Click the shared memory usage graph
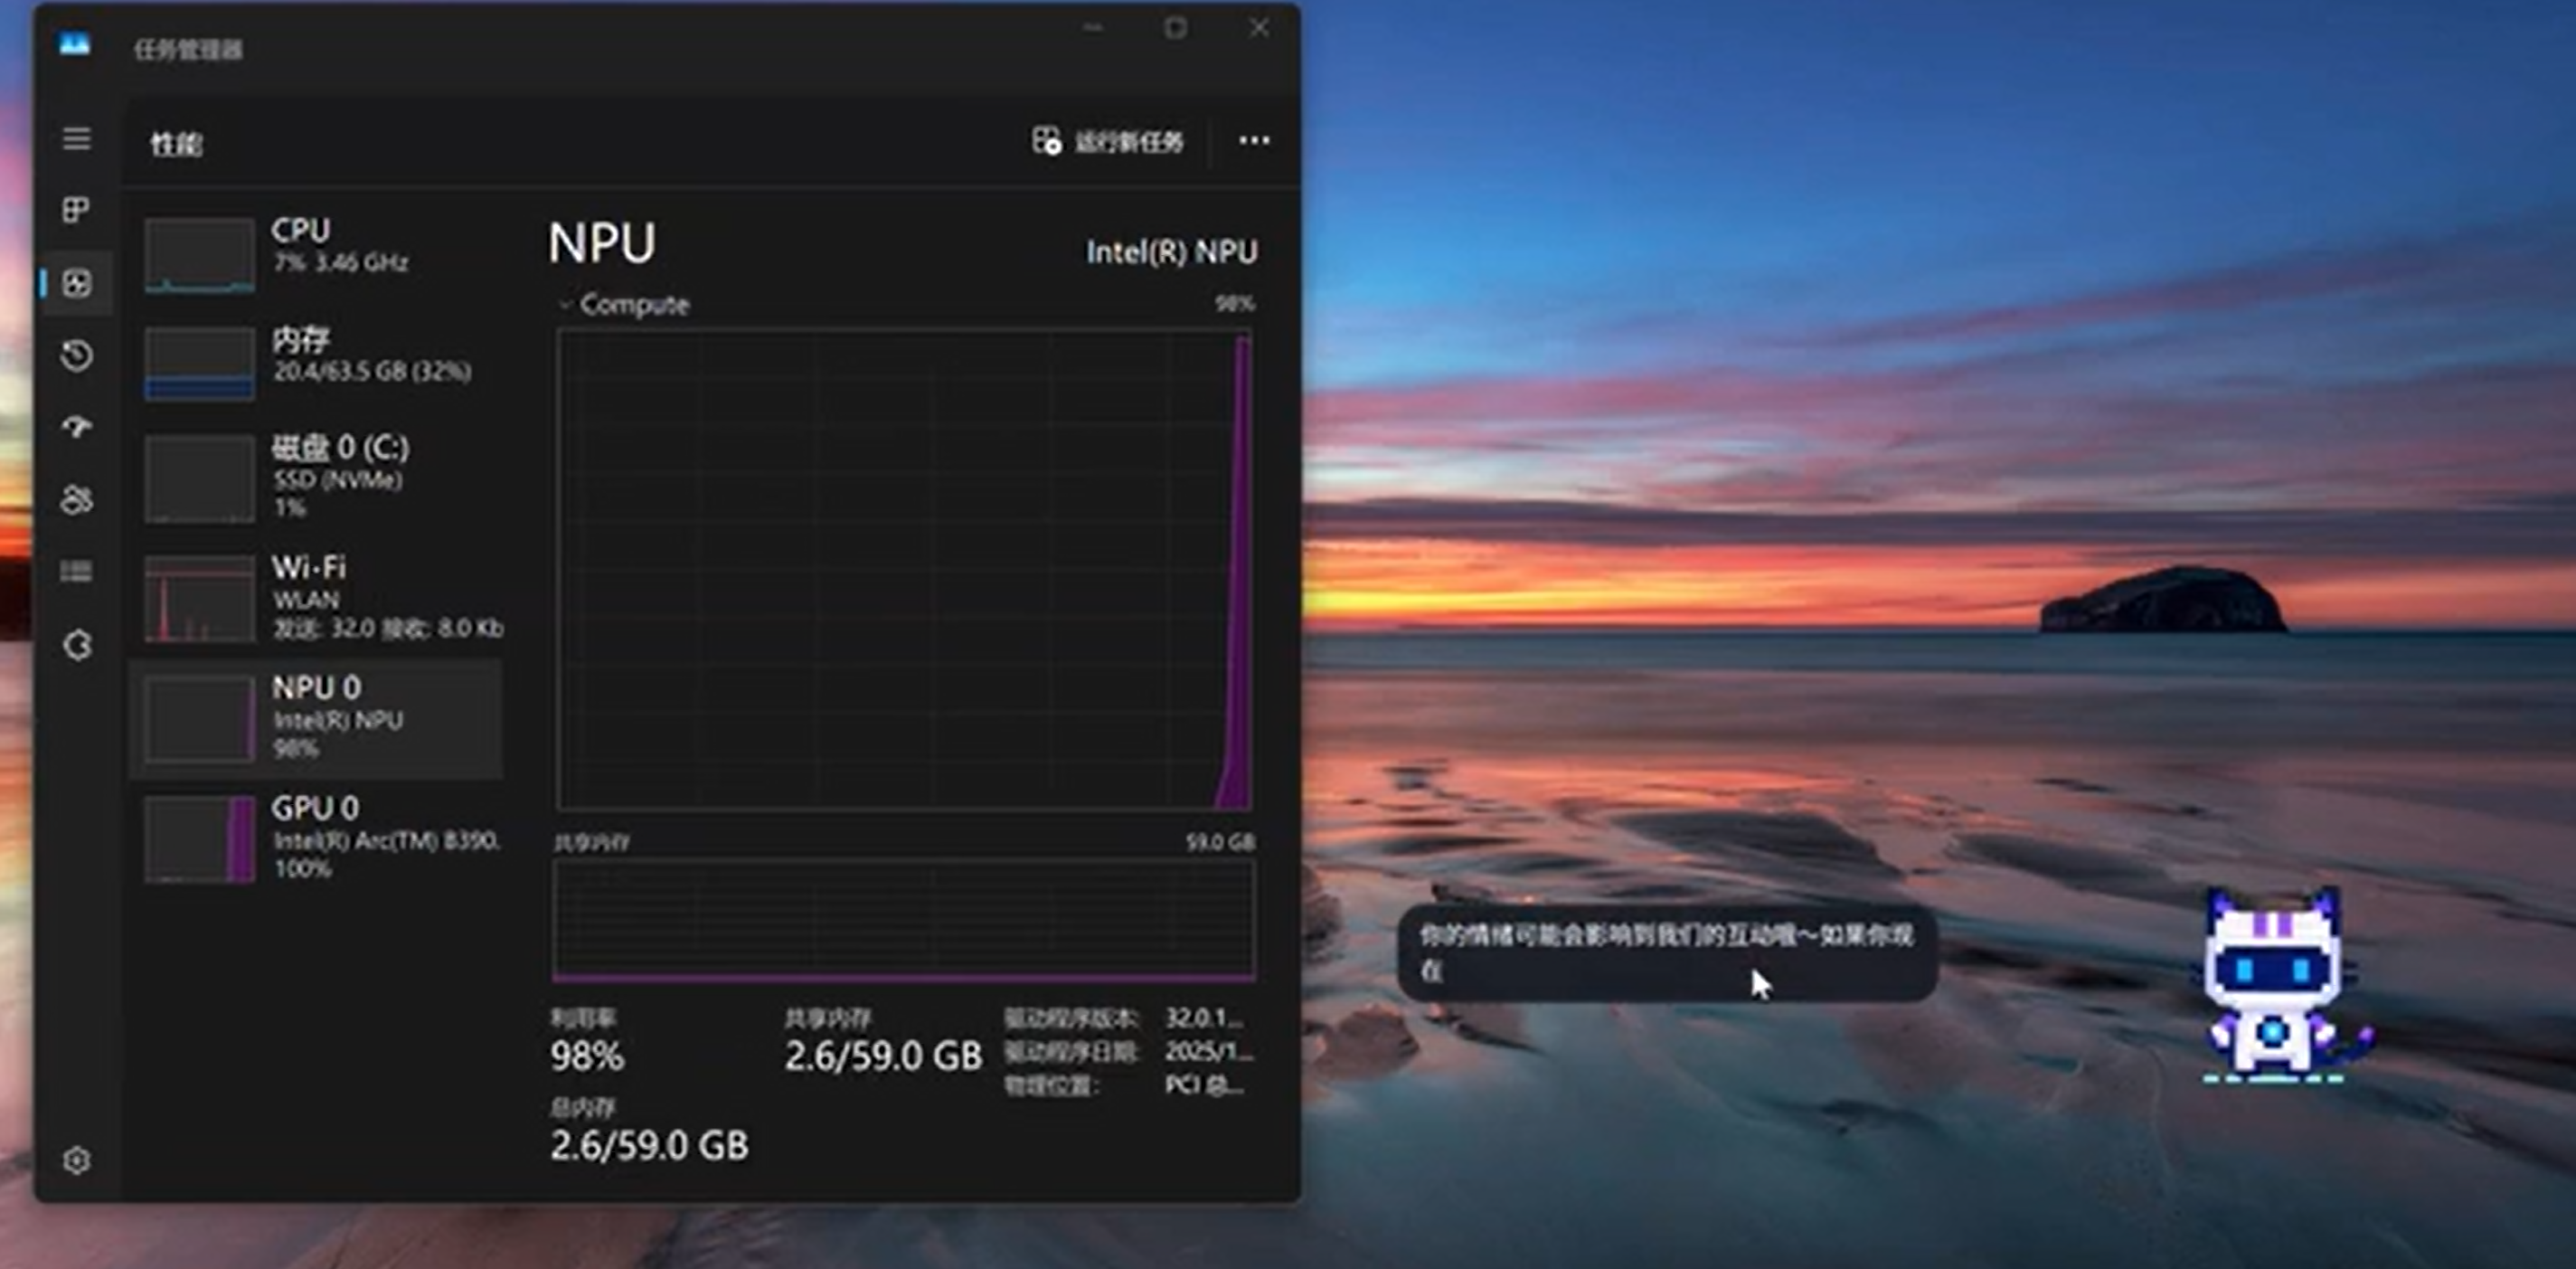The width and height of the screenshot is (2576, 1269). pyautogui.click(x=904, y=920)
